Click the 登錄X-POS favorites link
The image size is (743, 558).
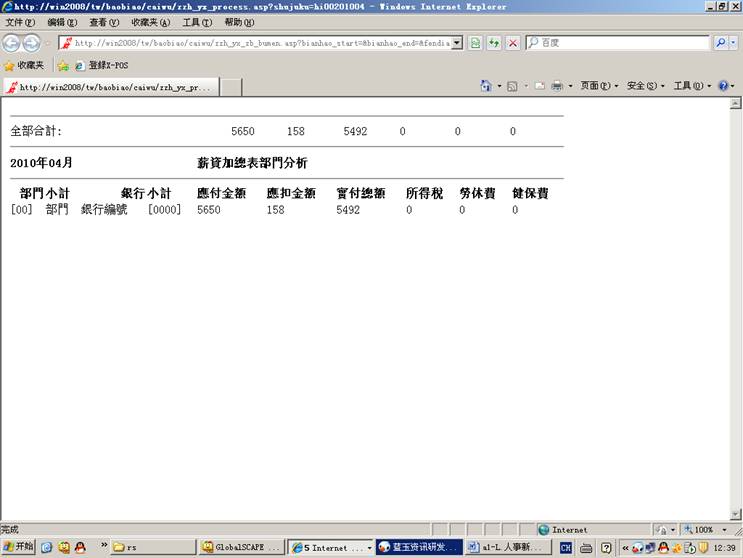point(103,65)
